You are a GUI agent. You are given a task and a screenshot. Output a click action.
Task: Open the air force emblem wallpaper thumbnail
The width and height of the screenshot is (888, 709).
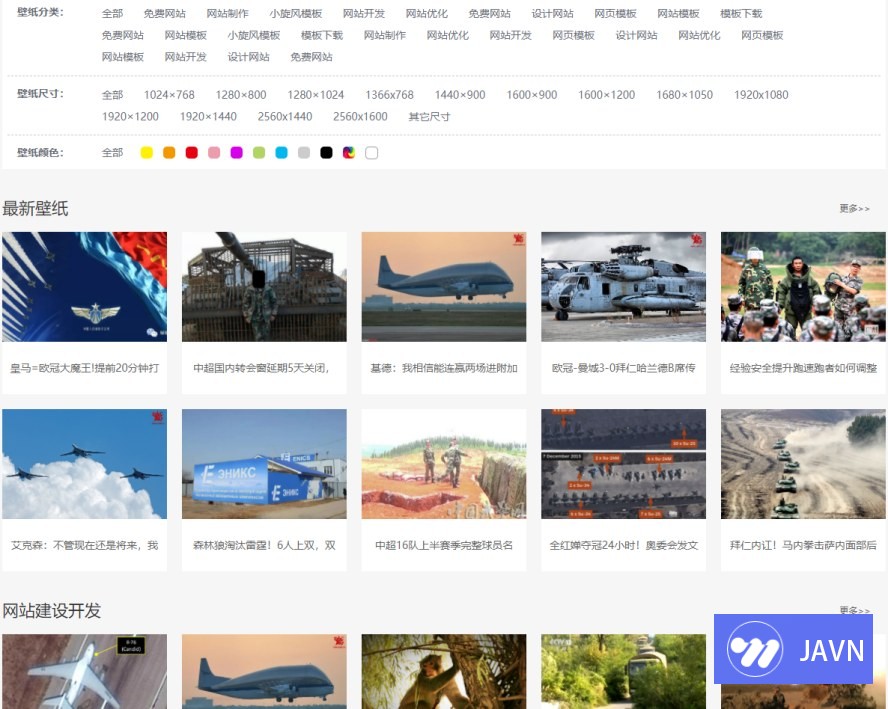pyautogui.click(x=84, y=287)
